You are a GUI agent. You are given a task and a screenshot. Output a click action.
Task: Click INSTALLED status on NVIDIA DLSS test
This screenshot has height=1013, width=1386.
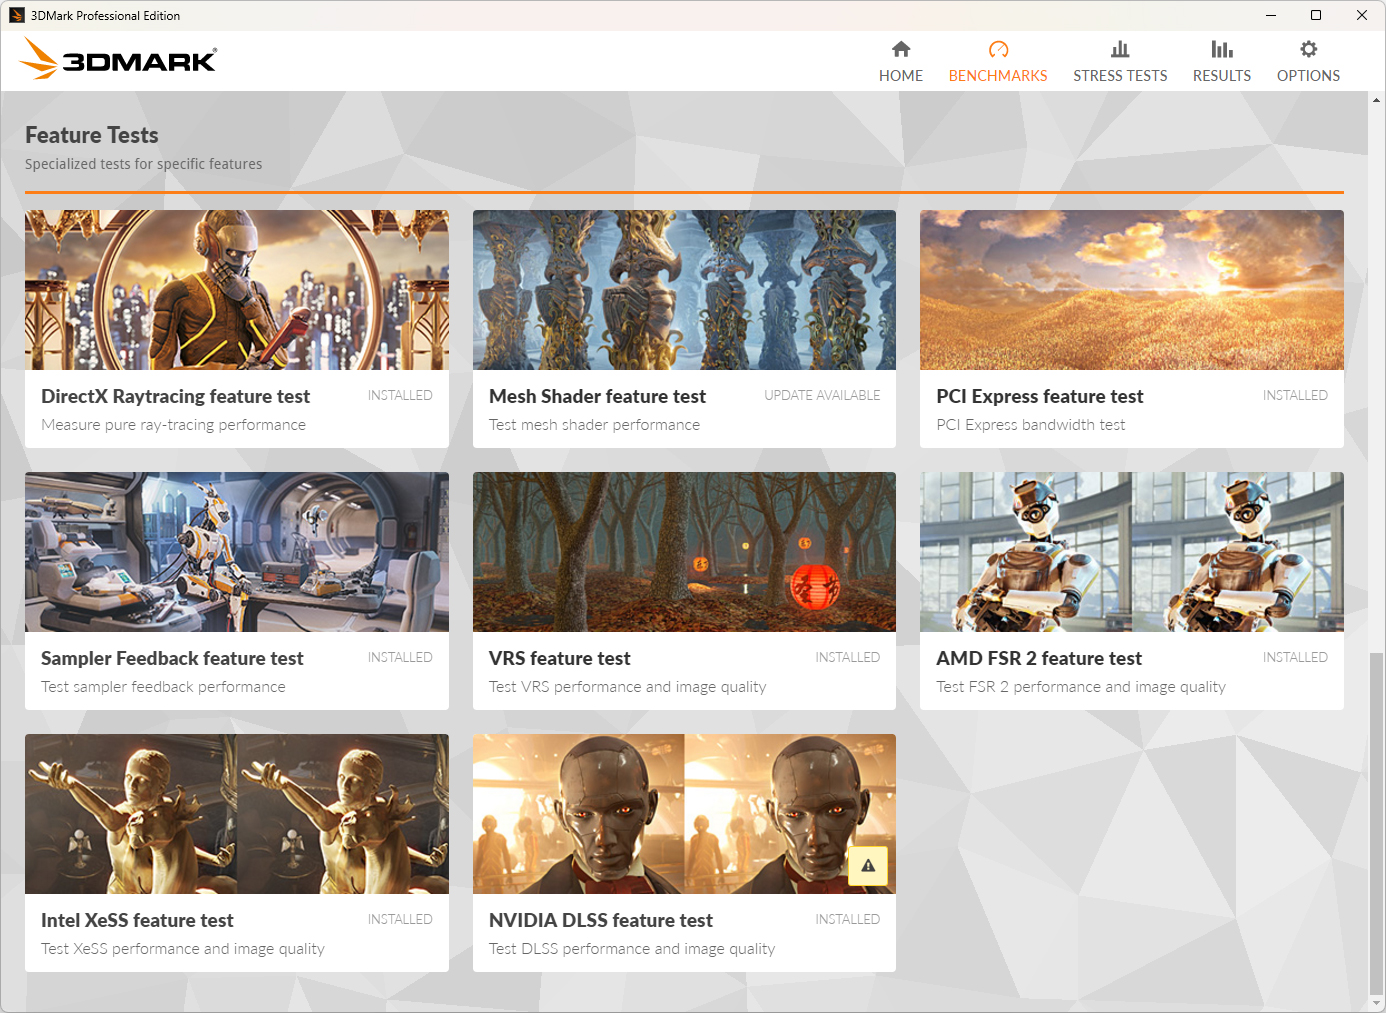point(847,919)
